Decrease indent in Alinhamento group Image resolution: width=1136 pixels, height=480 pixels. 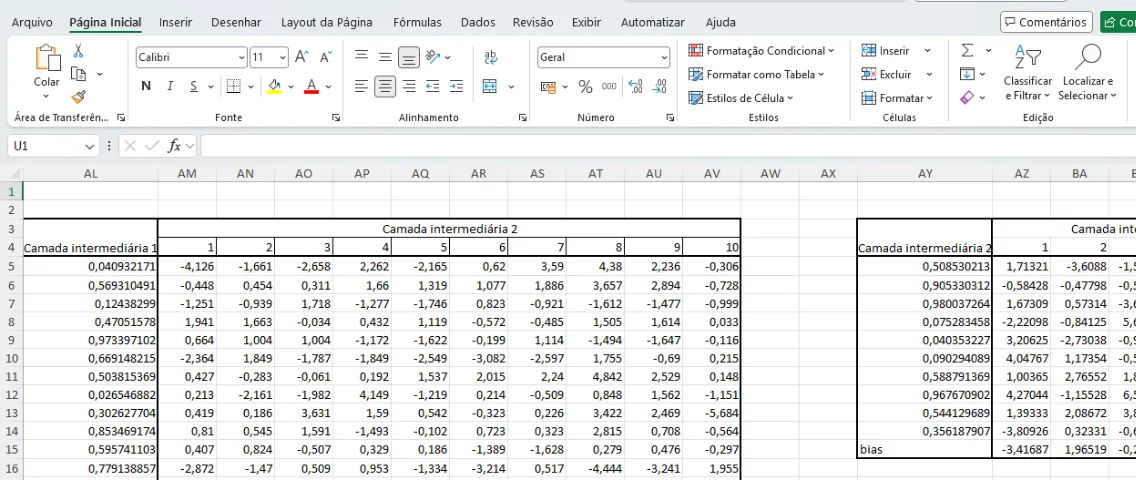pos(433,87)
